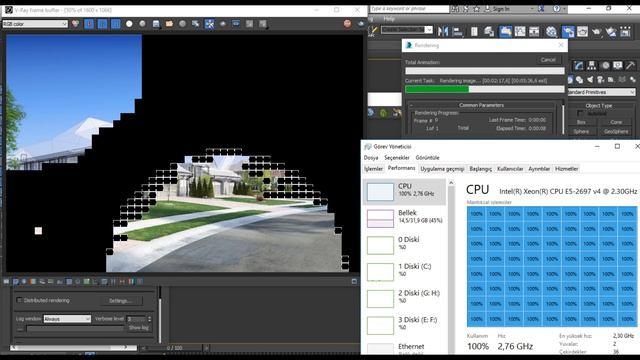This screenshot has width=640, height=360.
Task: Open Görüntüle menu in Görev Yöneticisi
Action: (x=427, y=158)
